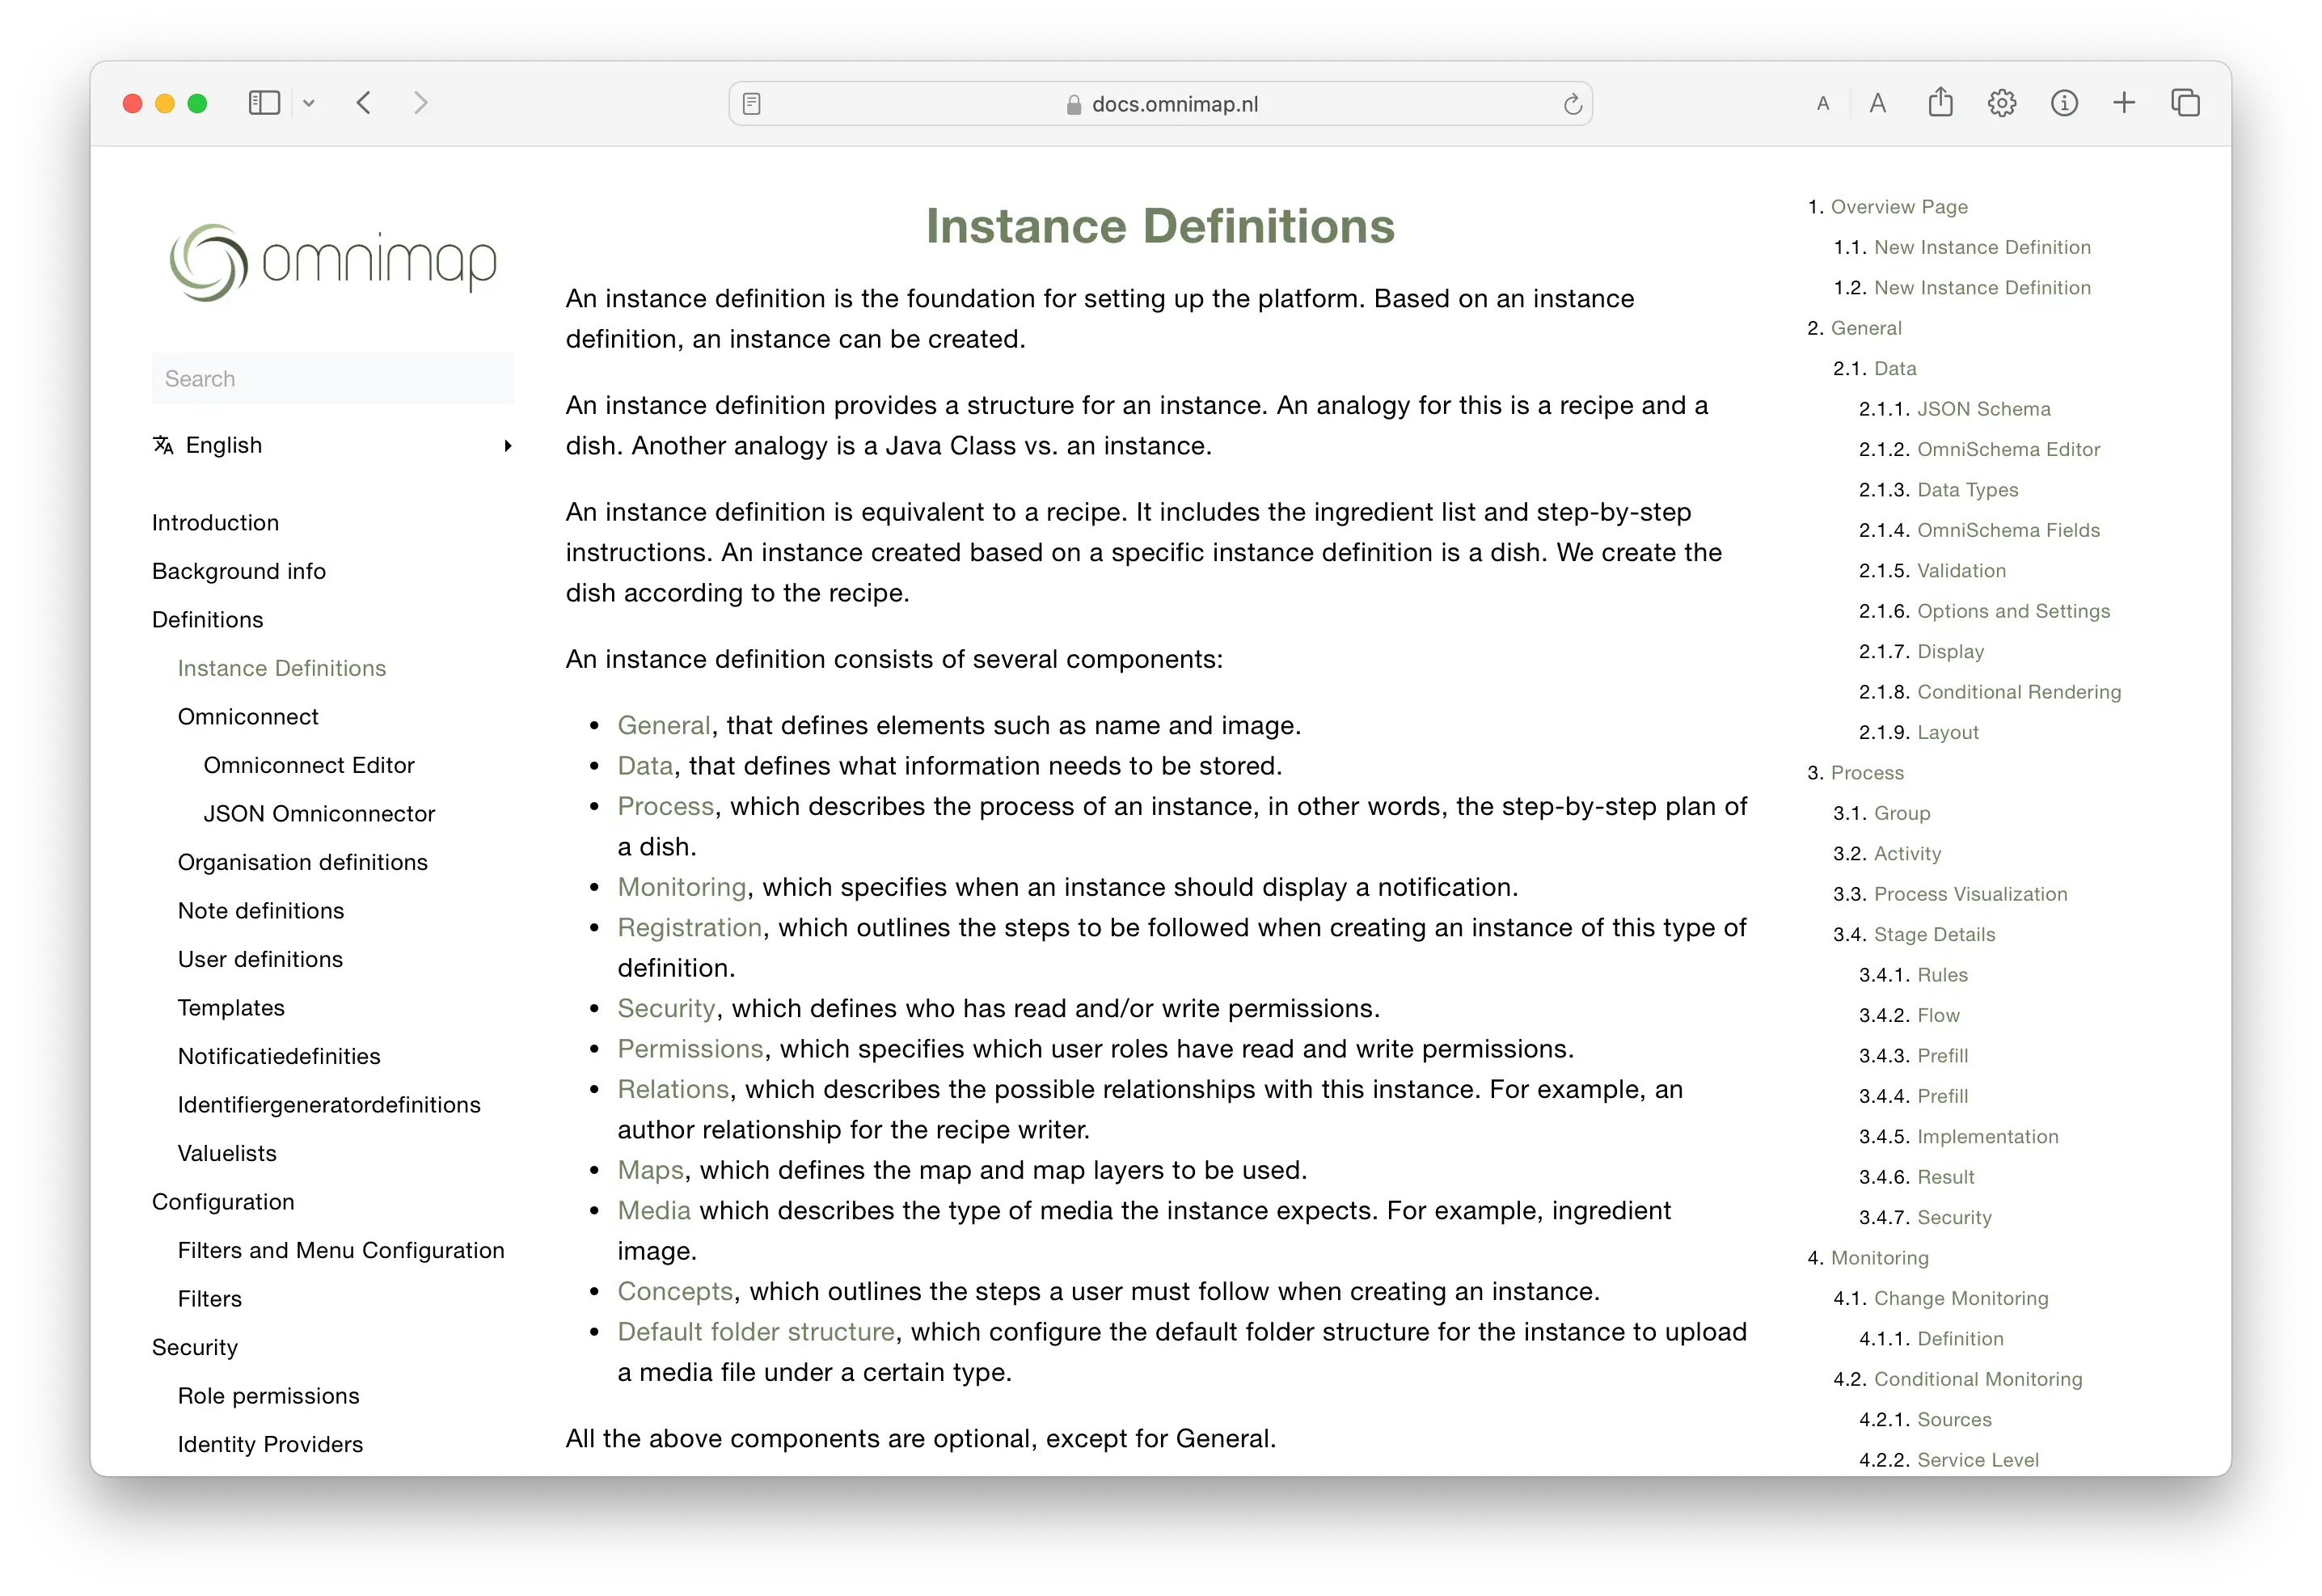Expand the Definitions section in sidebar

coord(206,619)
